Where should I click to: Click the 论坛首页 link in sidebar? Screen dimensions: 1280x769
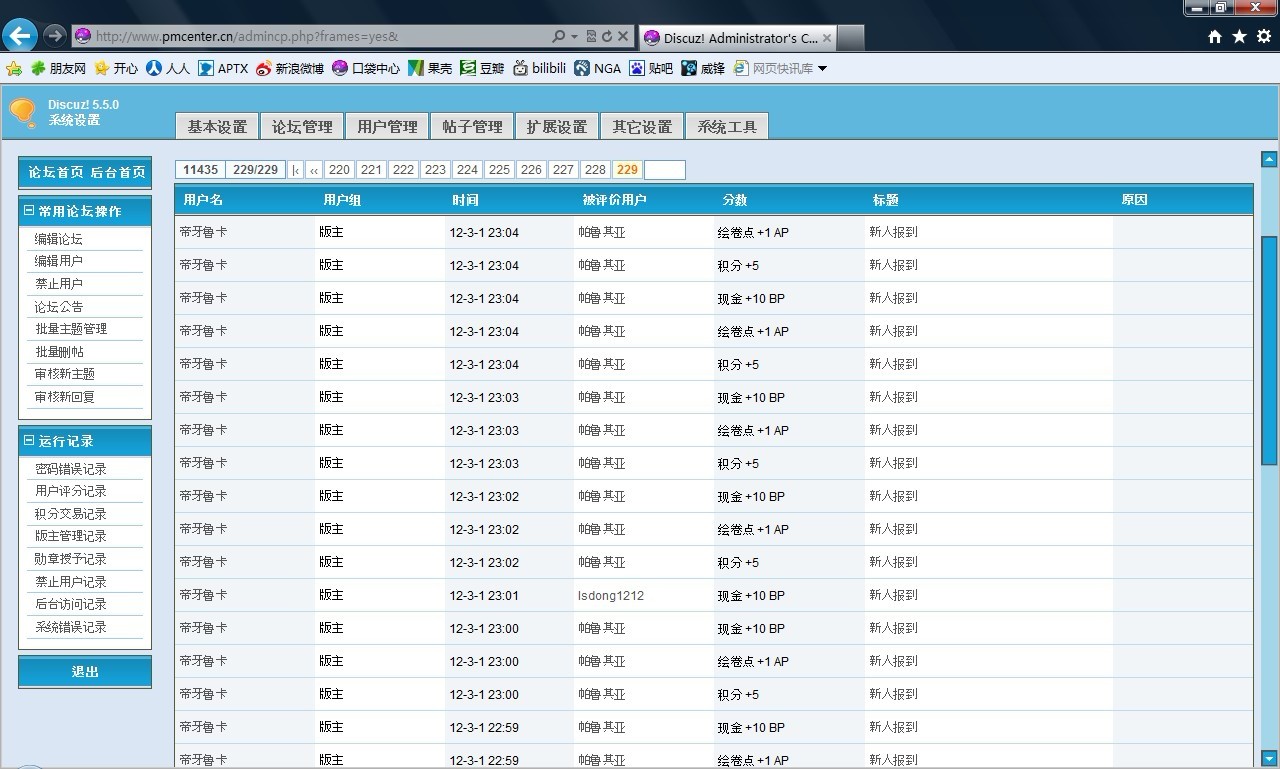click(x=56, y=172)
